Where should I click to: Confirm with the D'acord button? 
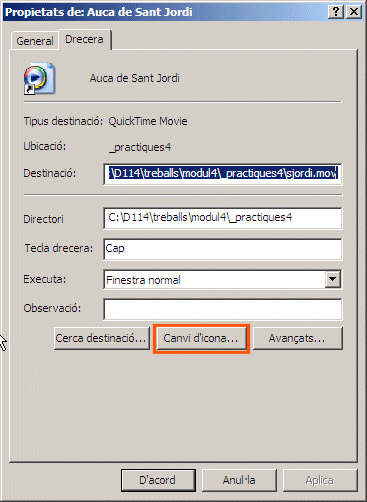point(158,480)
